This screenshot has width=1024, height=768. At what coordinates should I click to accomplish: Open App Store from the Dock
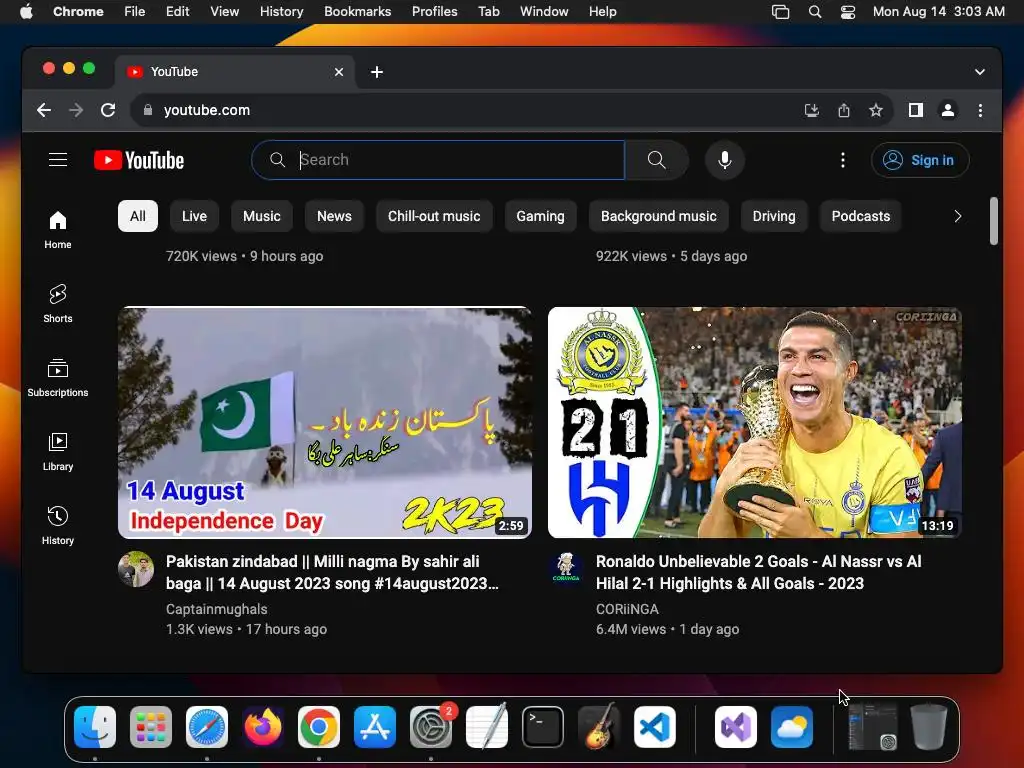point(375,727)
